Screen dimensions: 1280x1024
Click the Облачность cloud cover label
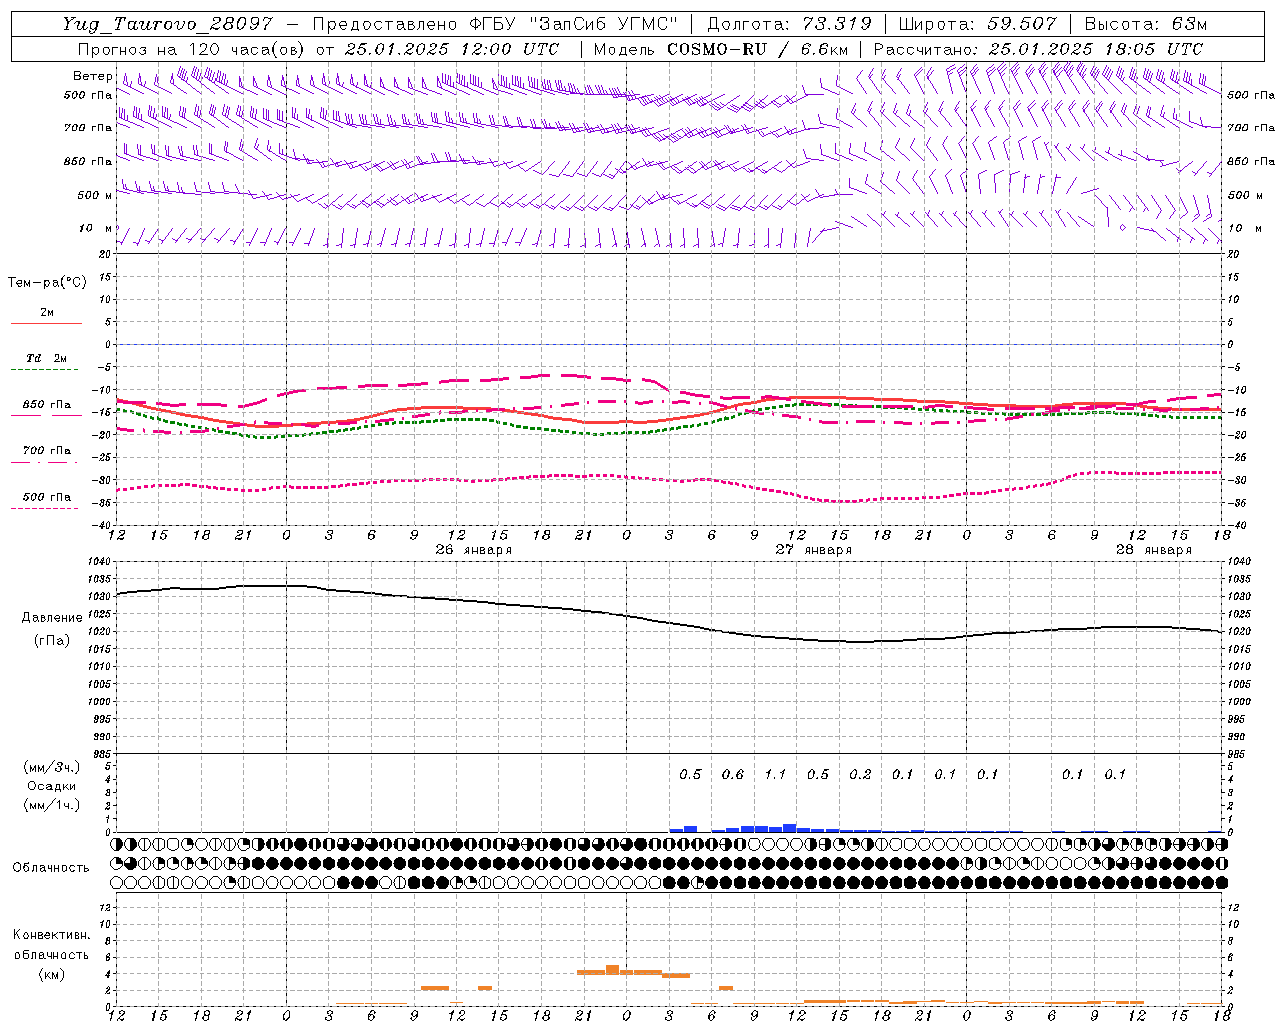51,867
